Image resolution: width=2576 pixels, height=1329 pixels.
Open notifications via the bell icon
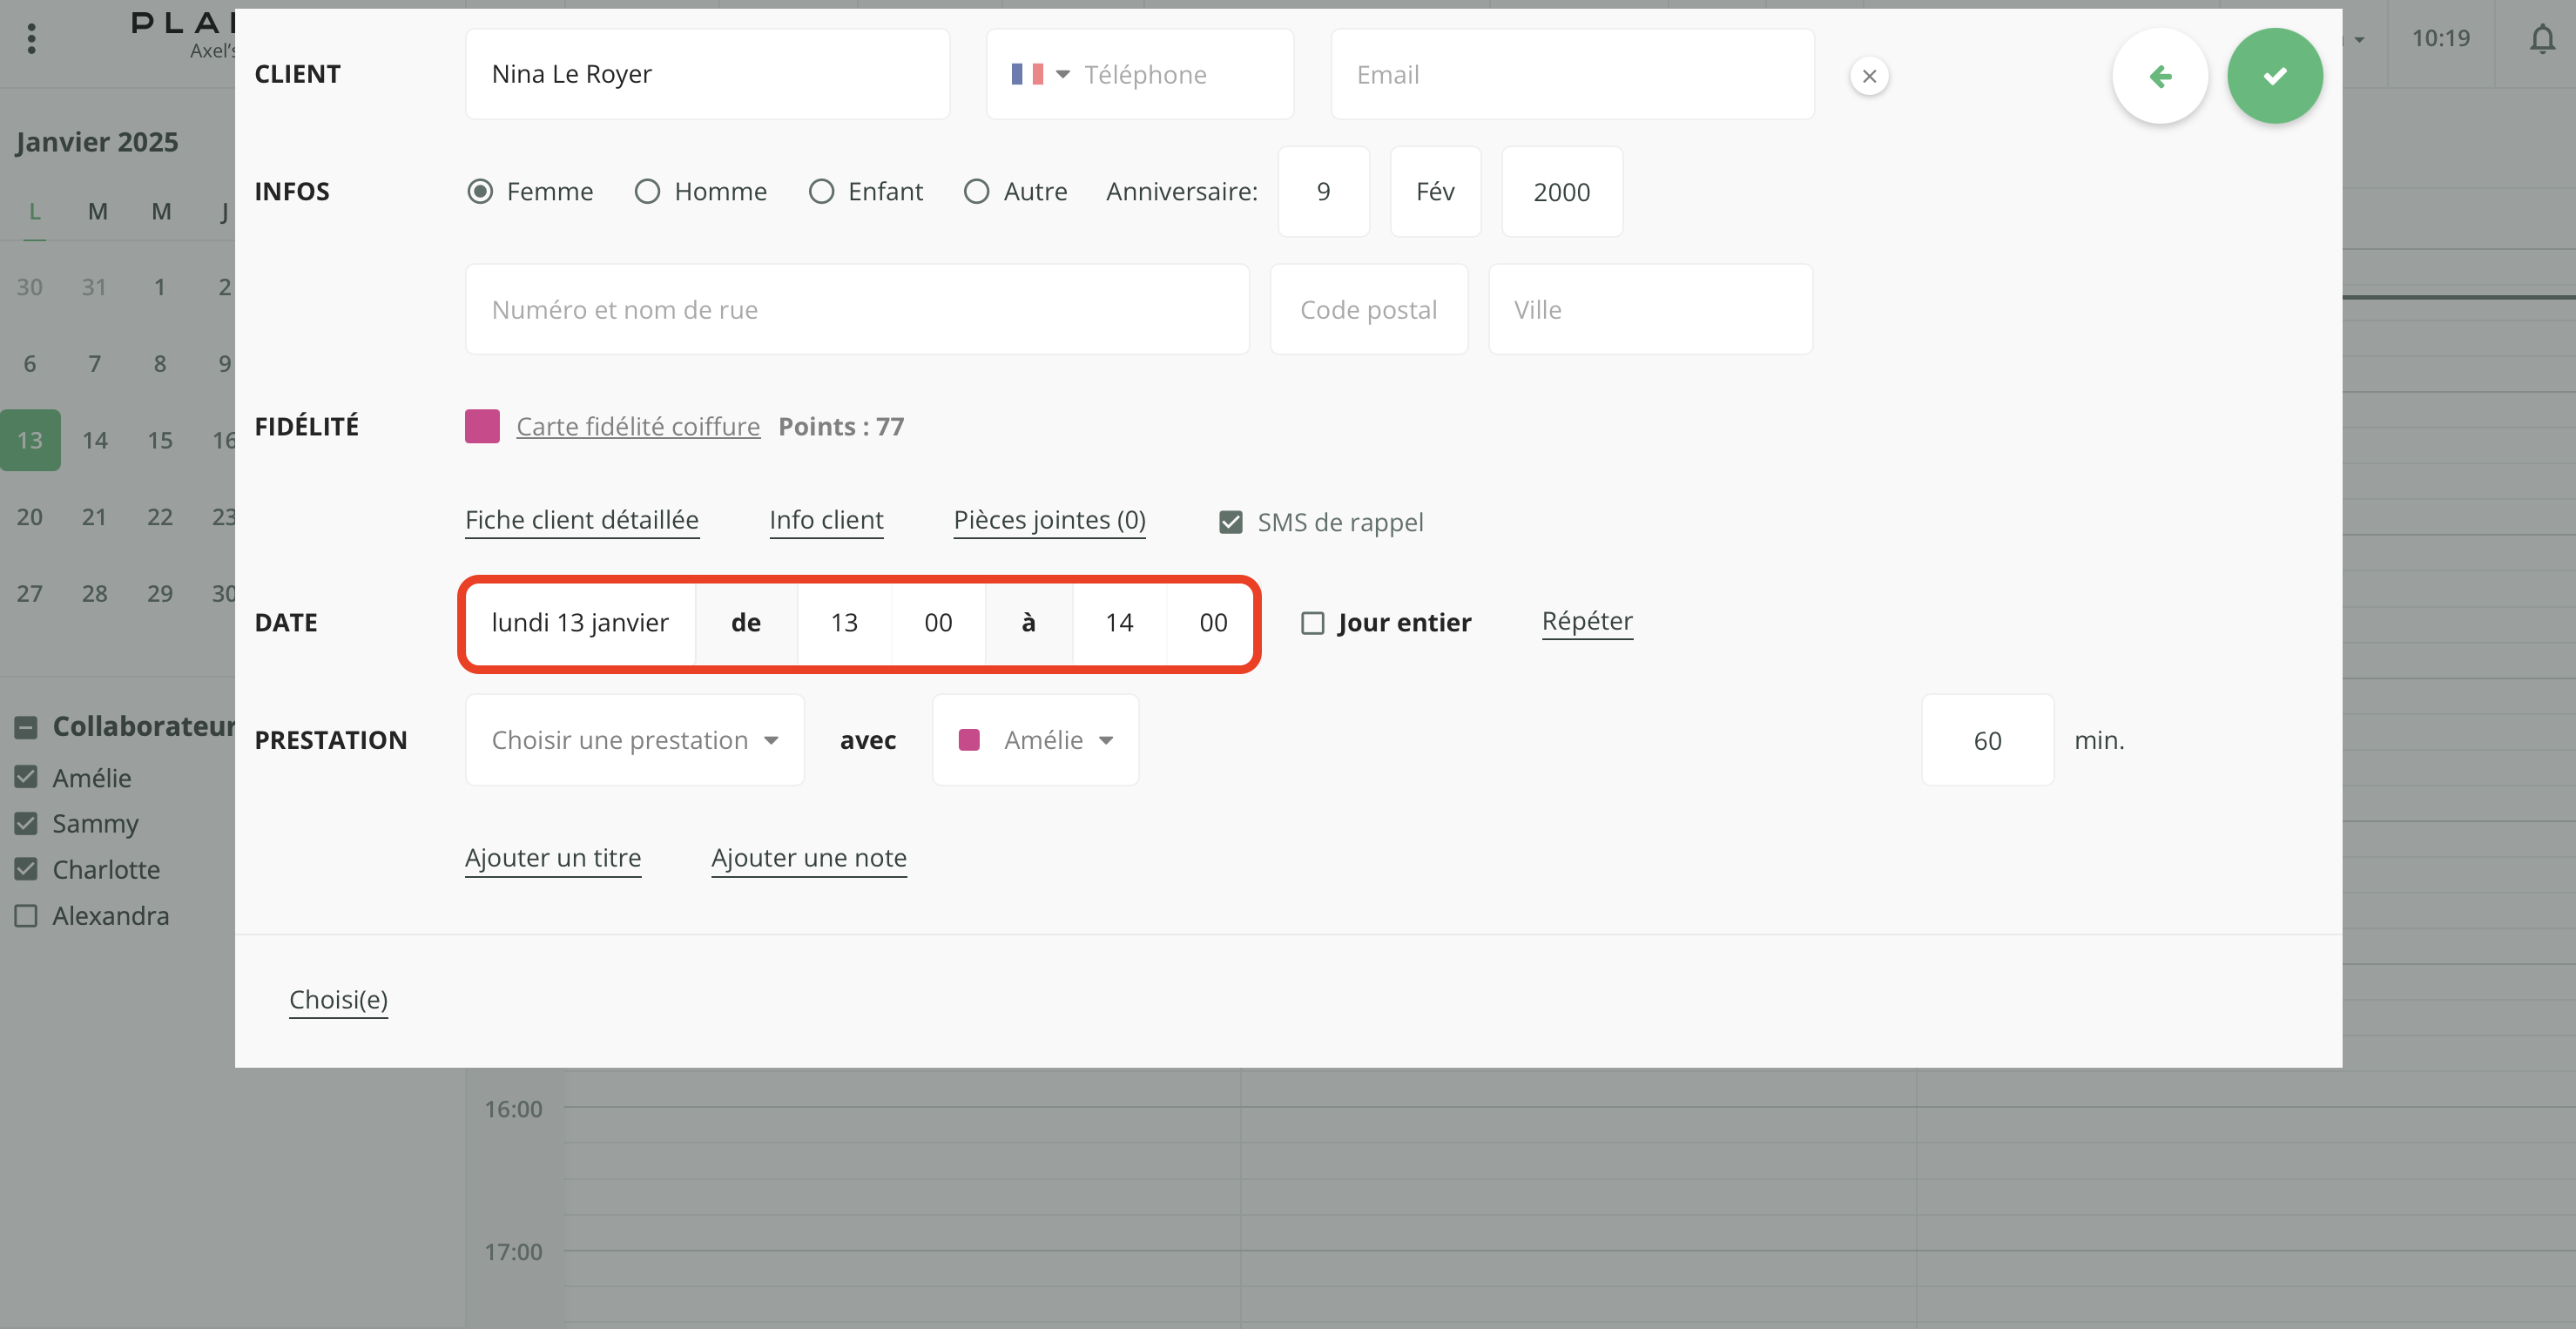(x=2541, y=40)
